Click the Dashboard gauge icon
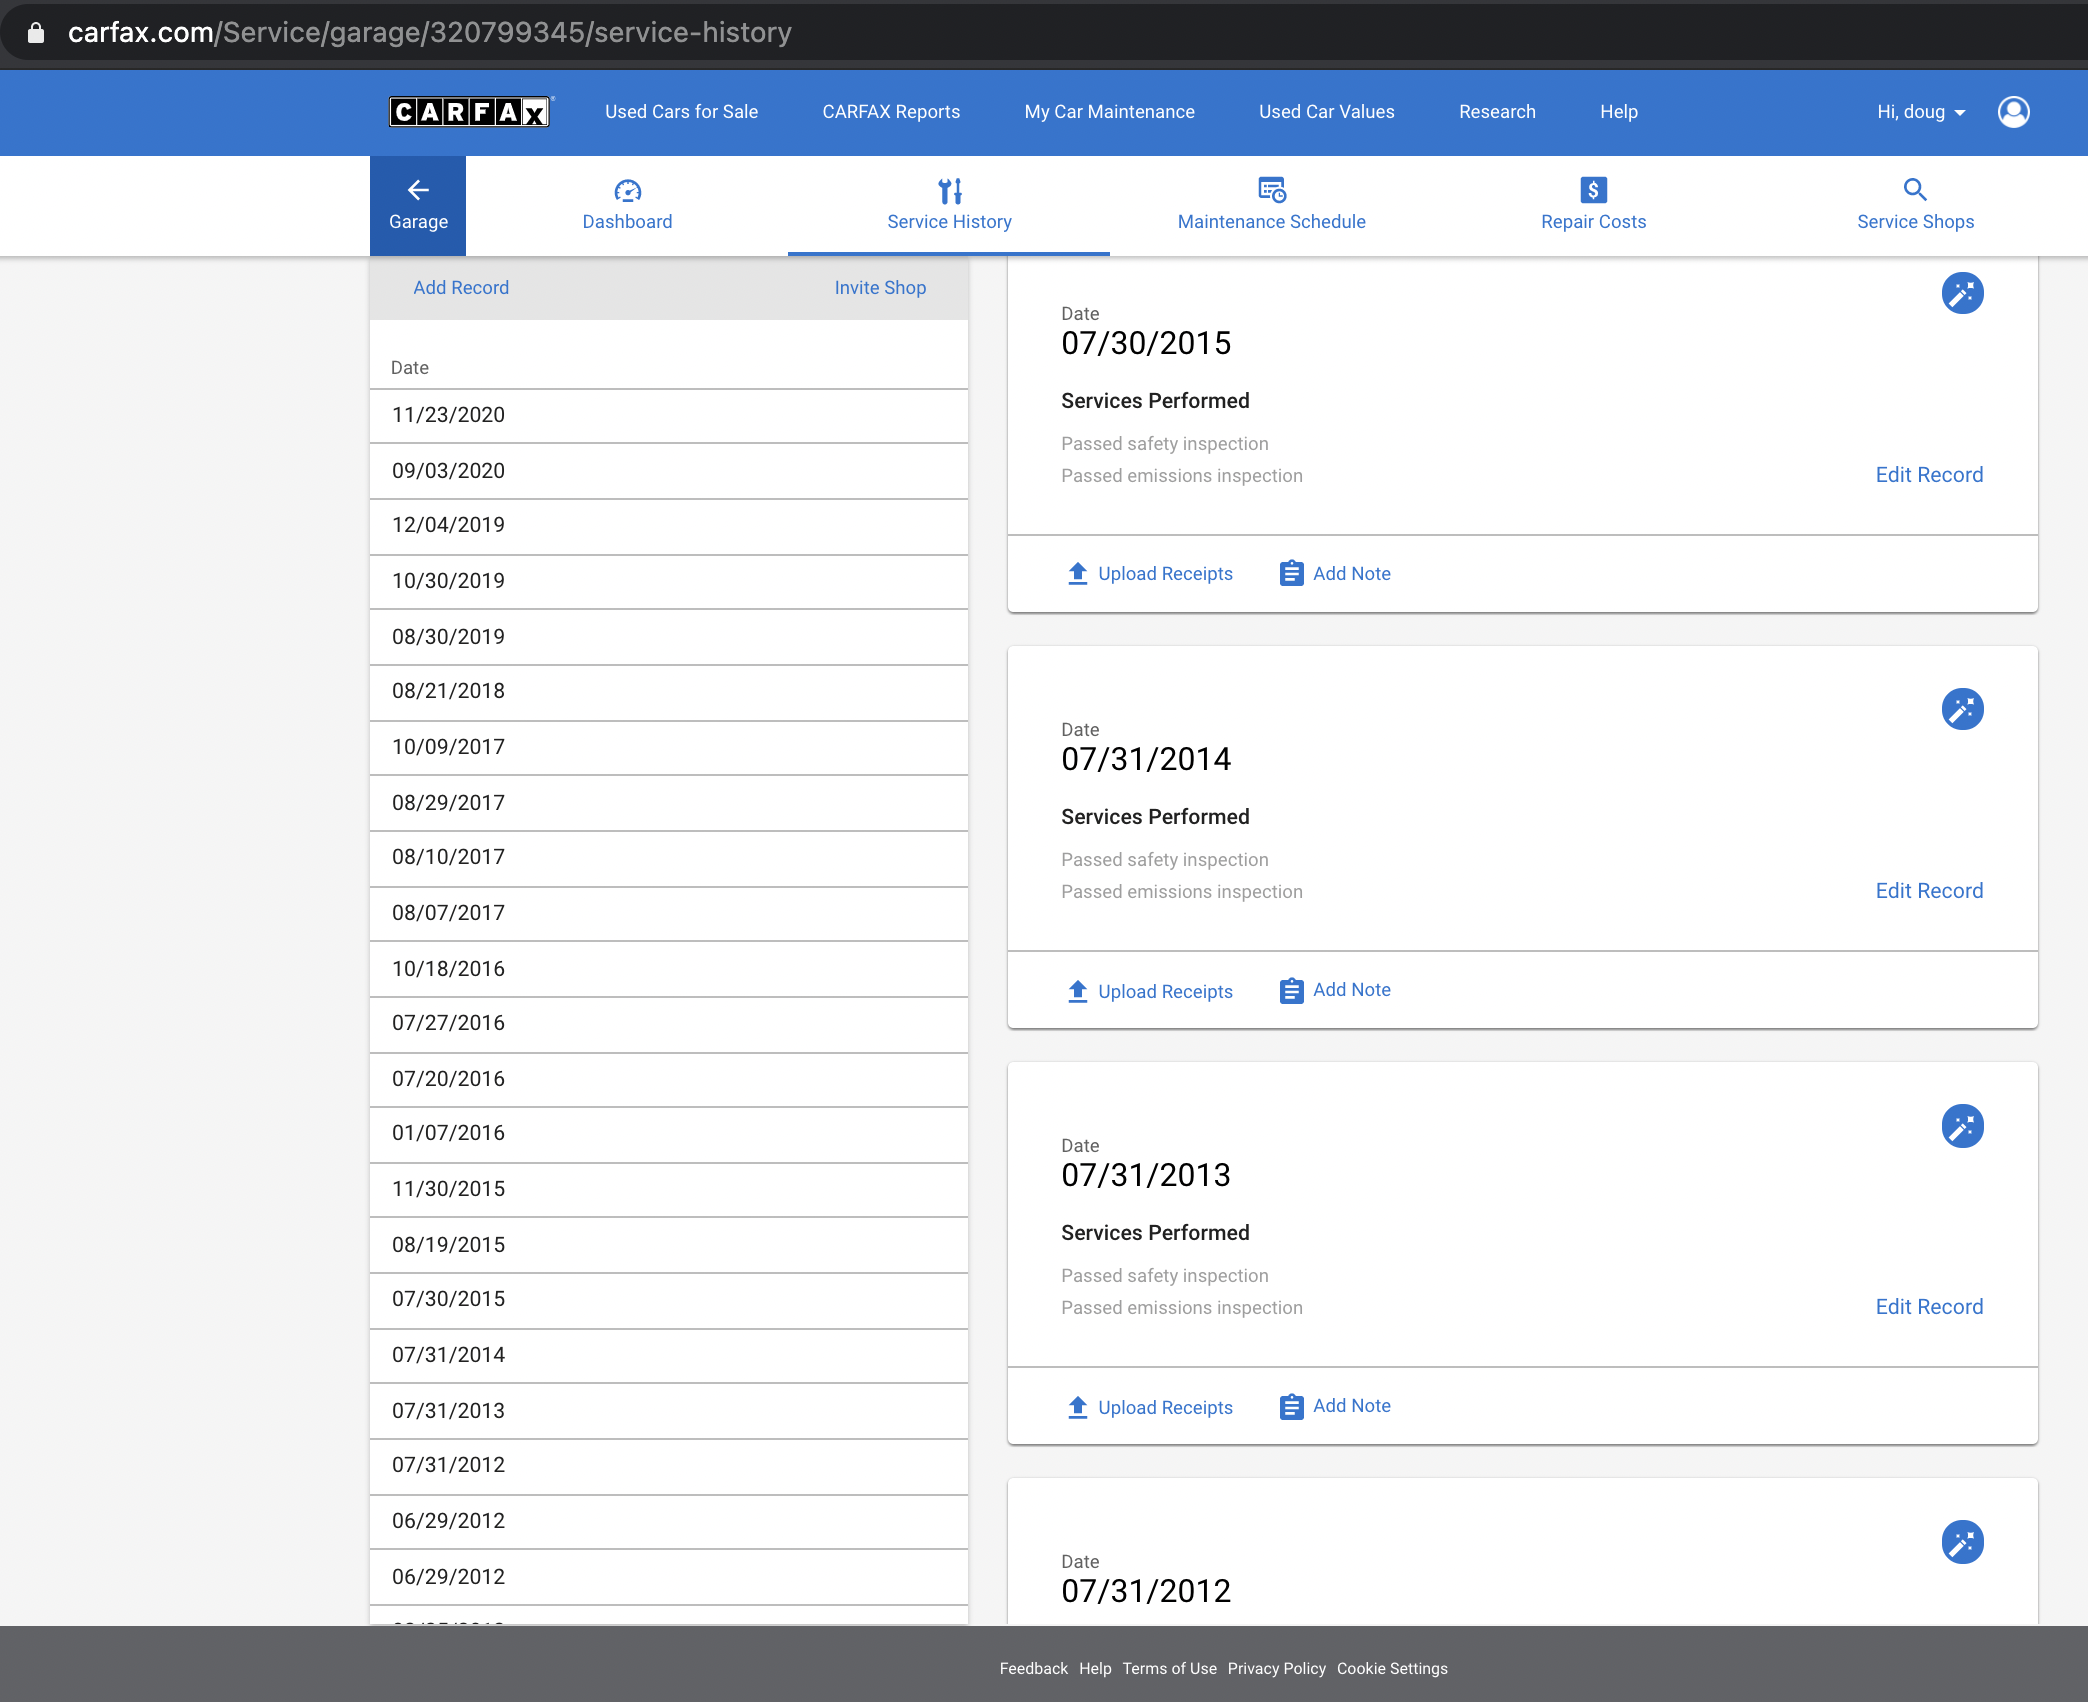 click(627, 190)
